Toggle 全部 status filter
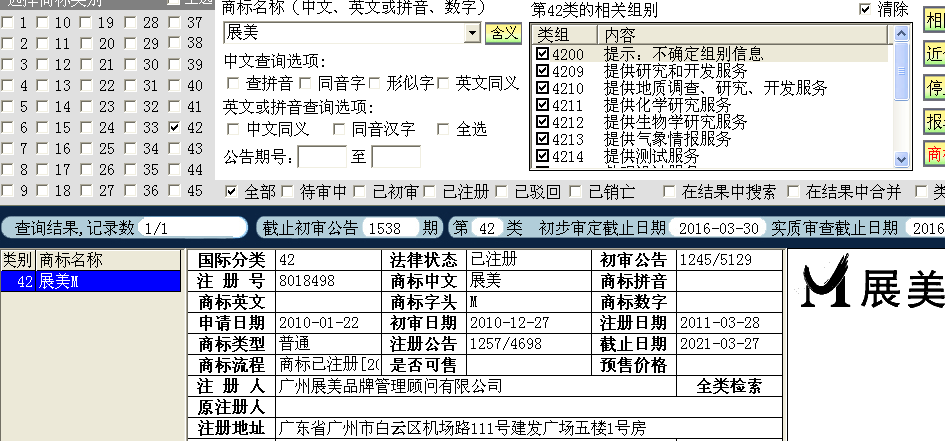The width and height of the screenshot is (945, 441). pyautogui.click(x=231, y=192)
